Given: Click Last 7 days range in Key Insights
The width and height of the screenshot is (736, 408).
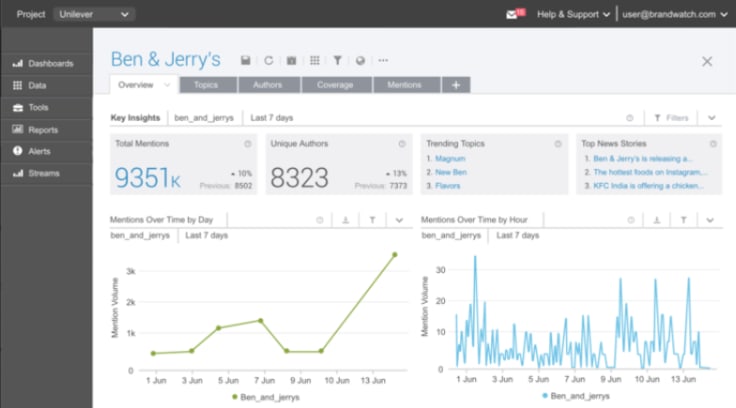Looking at the screenshot, I should [x=272, y=118].
